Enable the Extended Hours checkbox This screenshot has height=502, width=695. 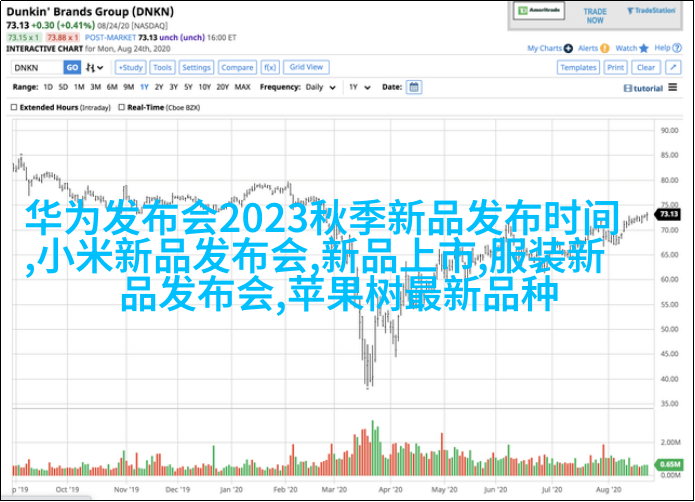tap(14, 107)
